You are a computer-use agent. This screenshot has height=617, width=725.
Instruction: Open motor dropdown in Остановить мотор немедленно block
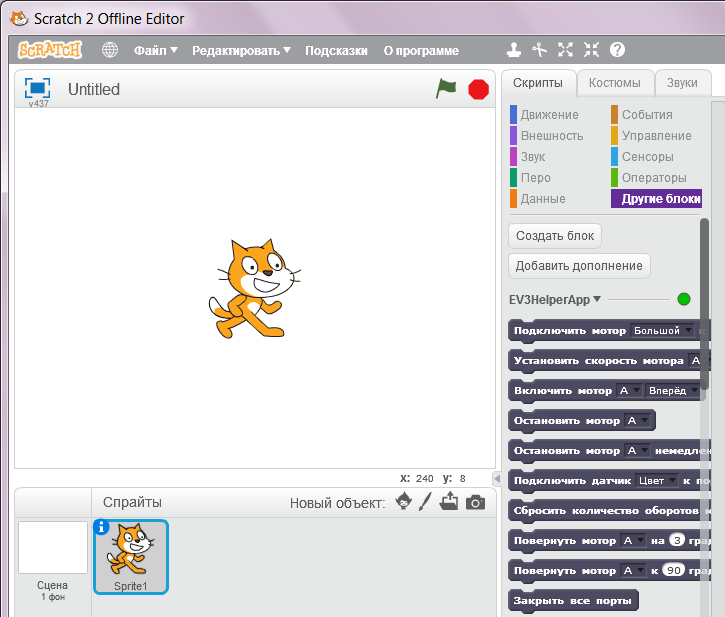pyautogui.click(x=638, y=451)
